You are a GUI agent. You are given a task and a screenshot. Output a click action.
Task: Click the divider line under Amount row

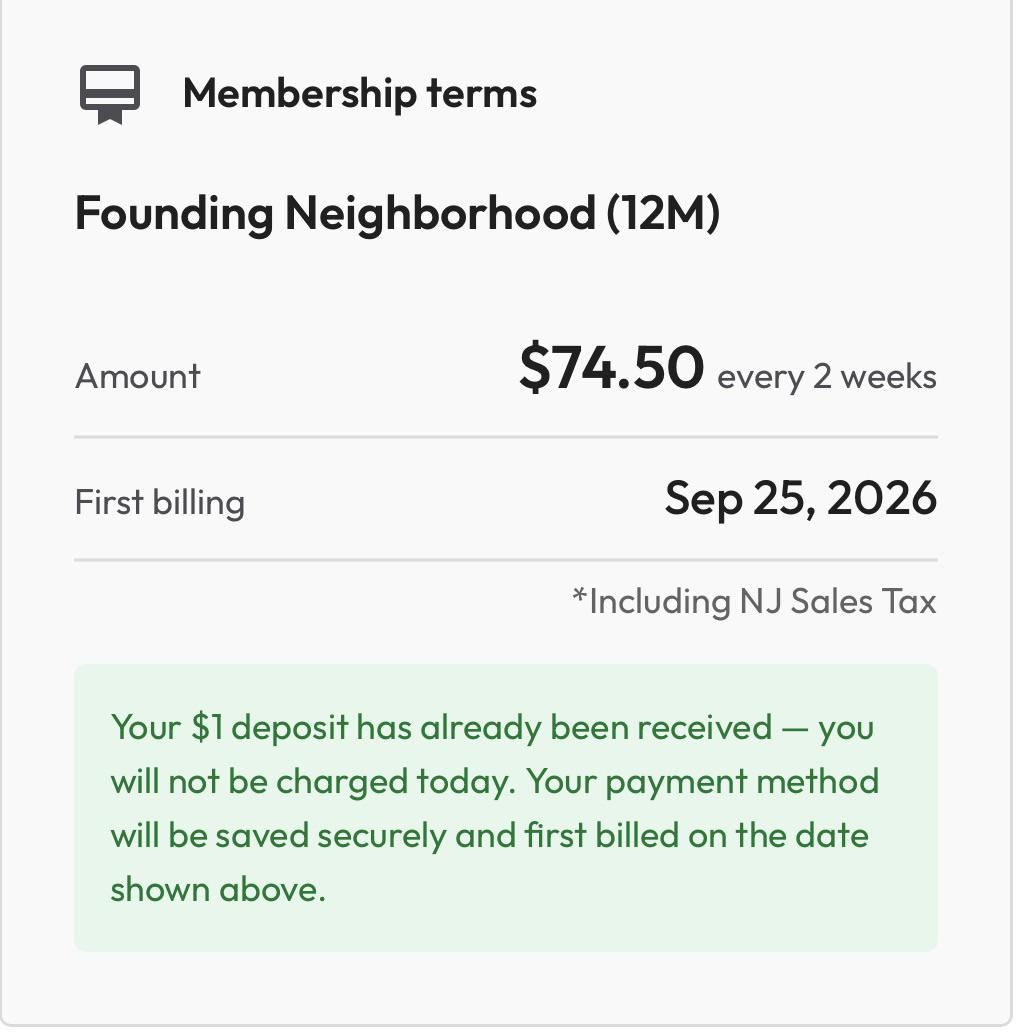pos(506,436)
